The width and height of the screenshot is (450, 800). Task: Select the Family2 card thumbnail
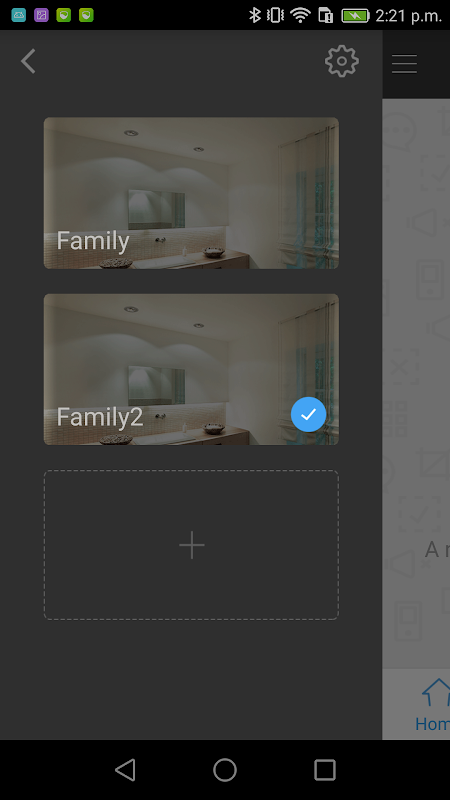pyautogui.click(x=191, y=369)
